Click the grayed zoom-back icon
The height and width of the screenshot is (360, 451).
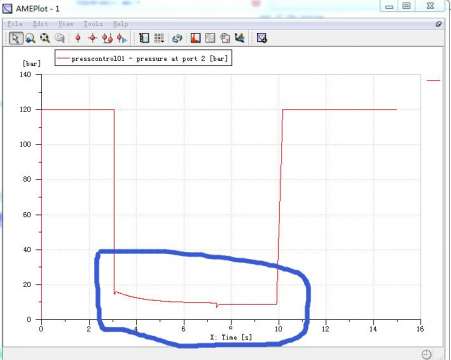pos(60,38)
